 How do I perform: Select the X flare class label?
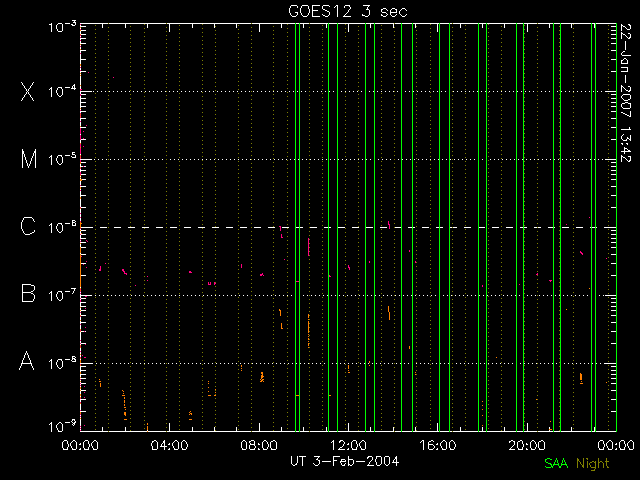point(27,91)
